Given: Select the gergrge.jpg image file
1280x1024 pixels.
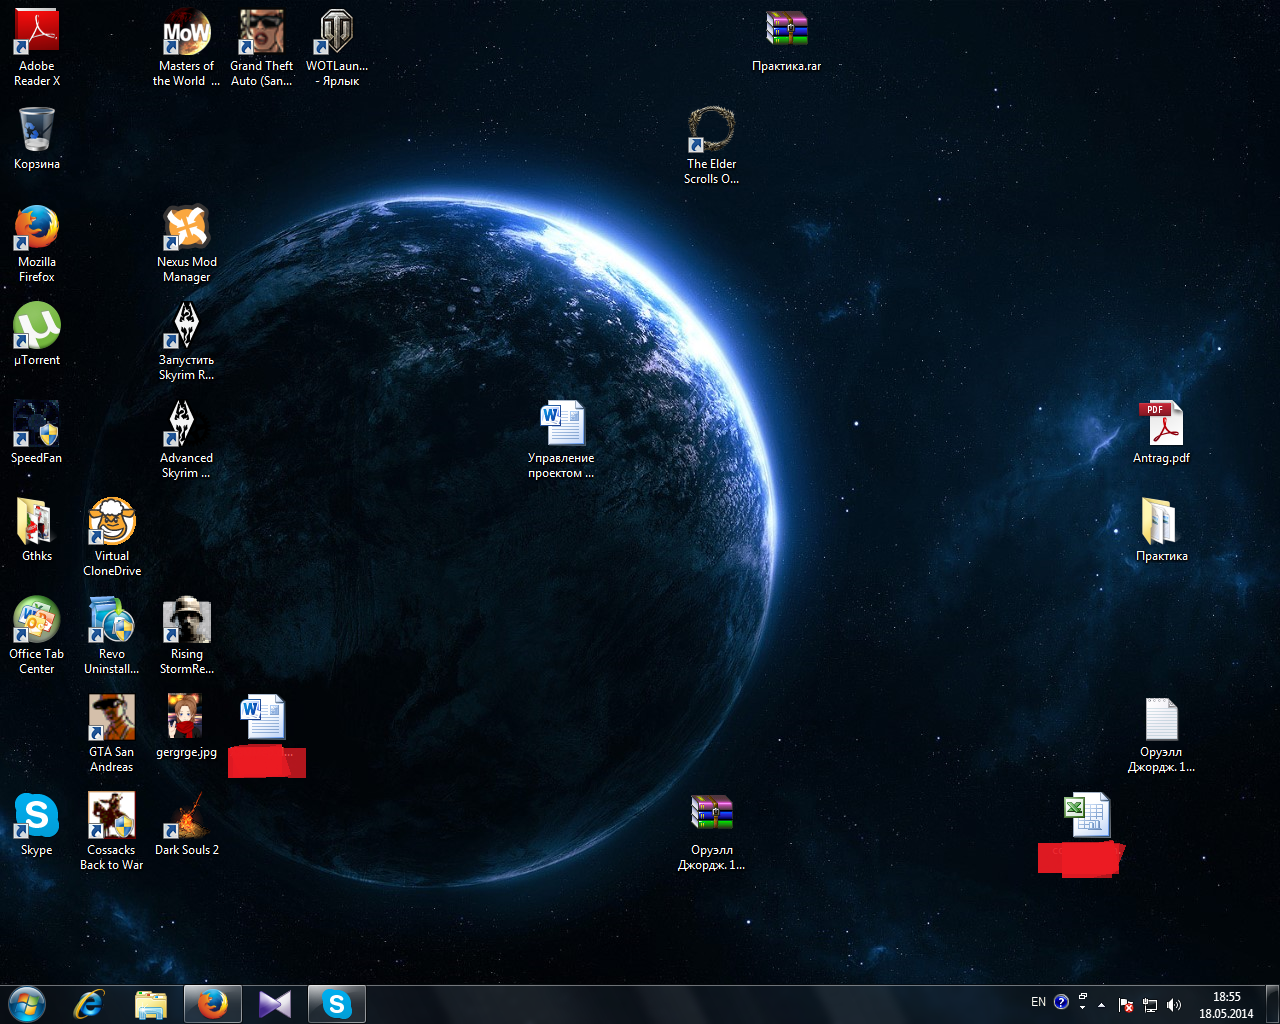Looking at the screenshot, I should pos(187,719).
